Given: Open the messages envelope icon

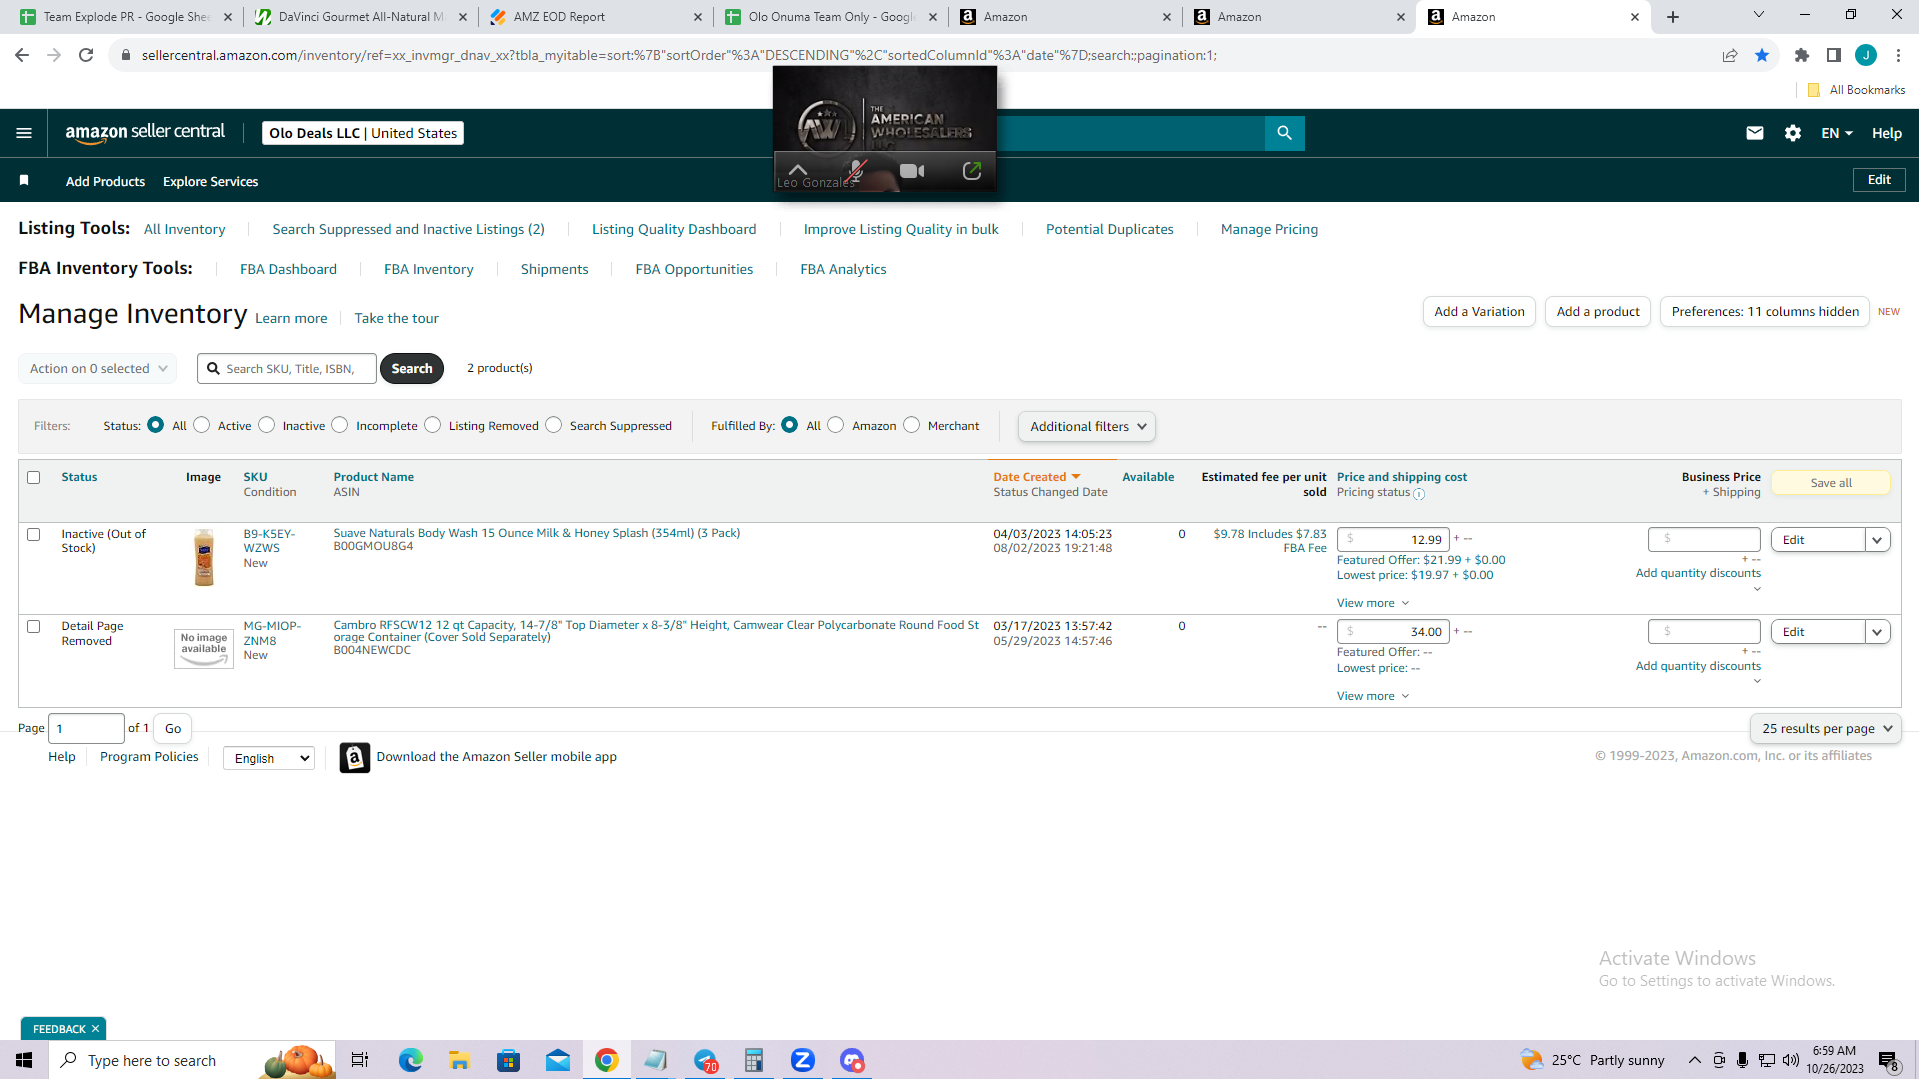Looking at the screenshot, I should (x=1754, y=133).
